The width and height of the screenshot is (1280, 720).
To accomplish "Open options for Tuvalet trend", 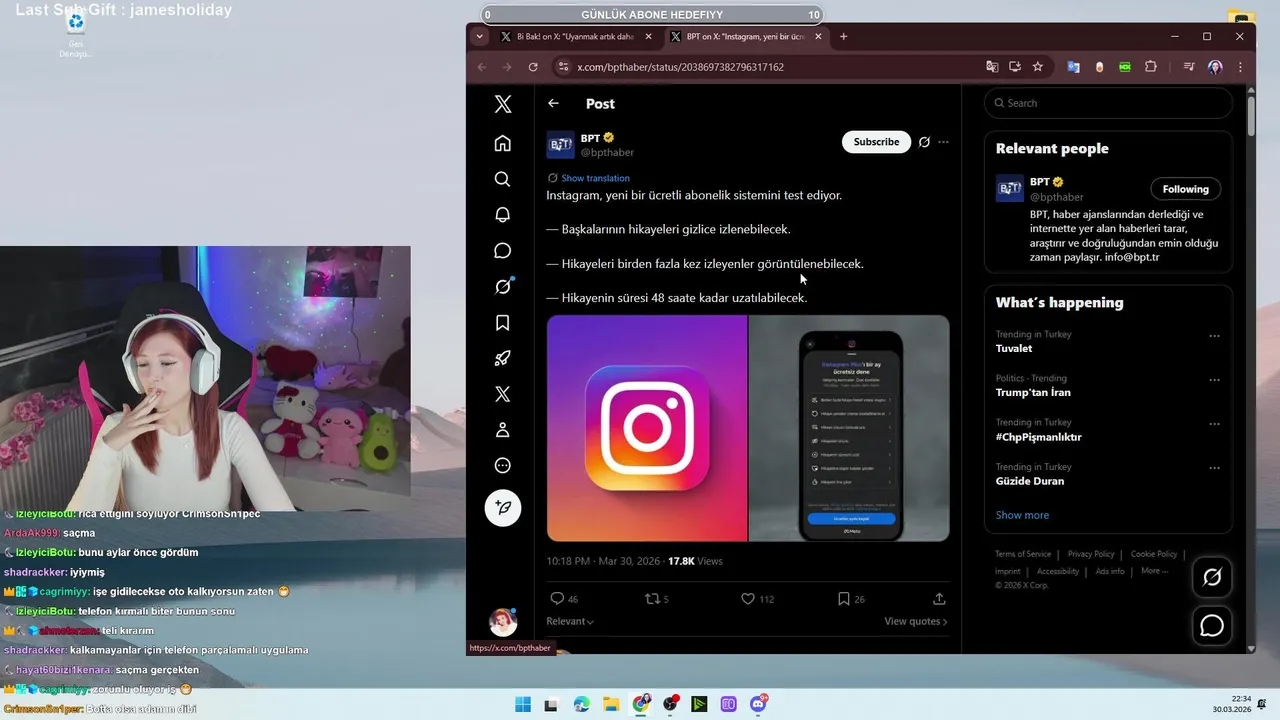I will 1214,336.
